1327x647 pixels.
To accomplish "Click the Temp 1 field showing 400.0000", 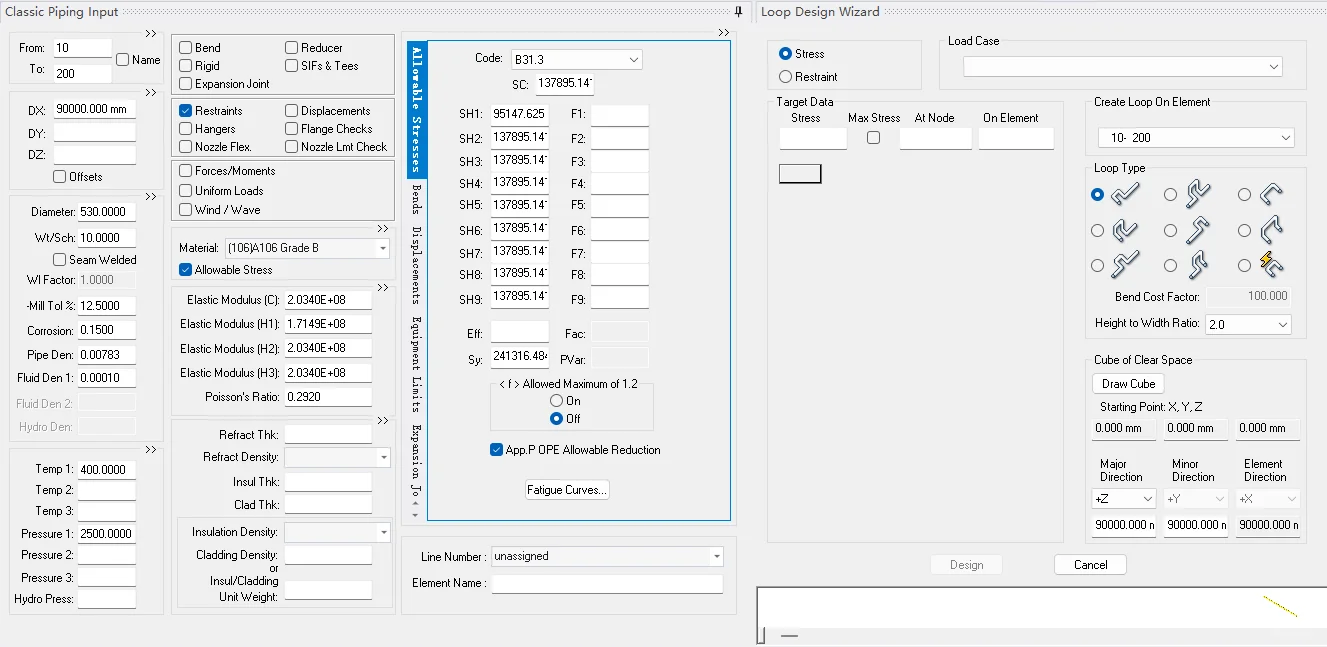I will click(x=107, y=469).
